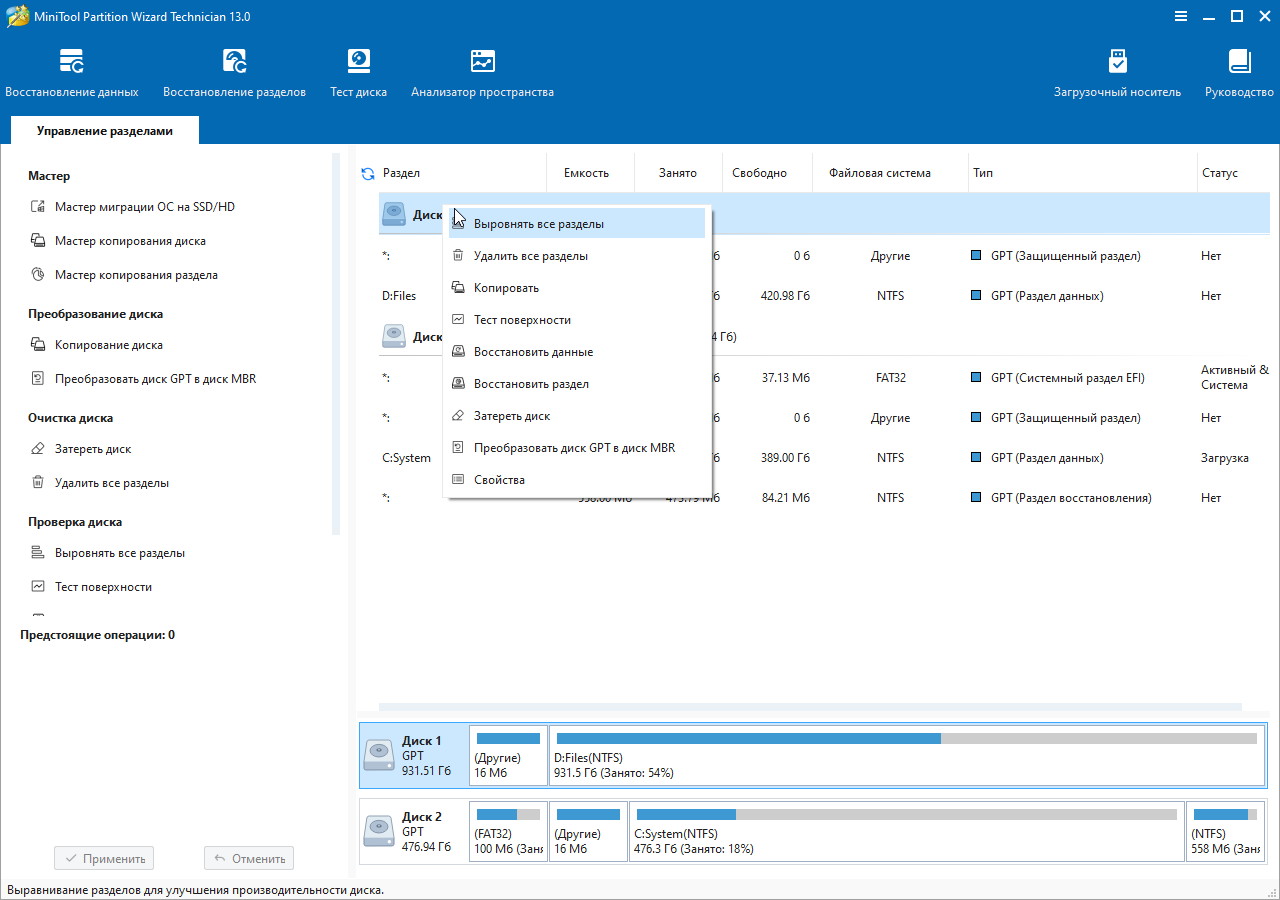
Task: Choose Выровнять все разделы in context menu
Action: tap(538, 224)
